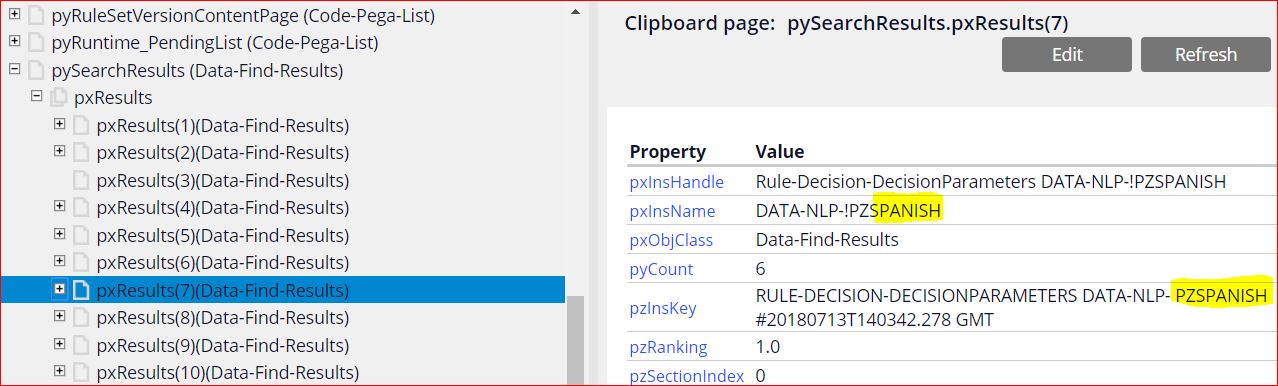Click page icon of pySearchResults
This screenshot has width=1278, height=386.
point(36,71)
